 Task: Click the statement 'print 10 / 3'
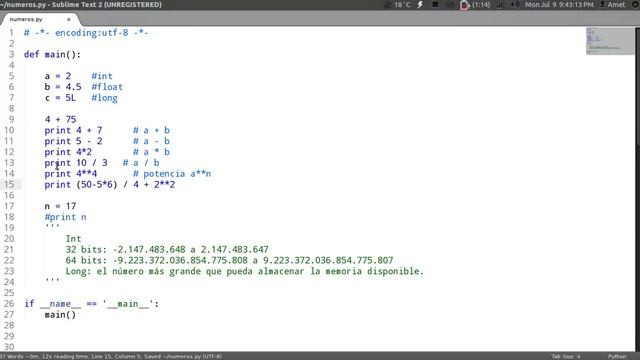[x=76, y=163]
